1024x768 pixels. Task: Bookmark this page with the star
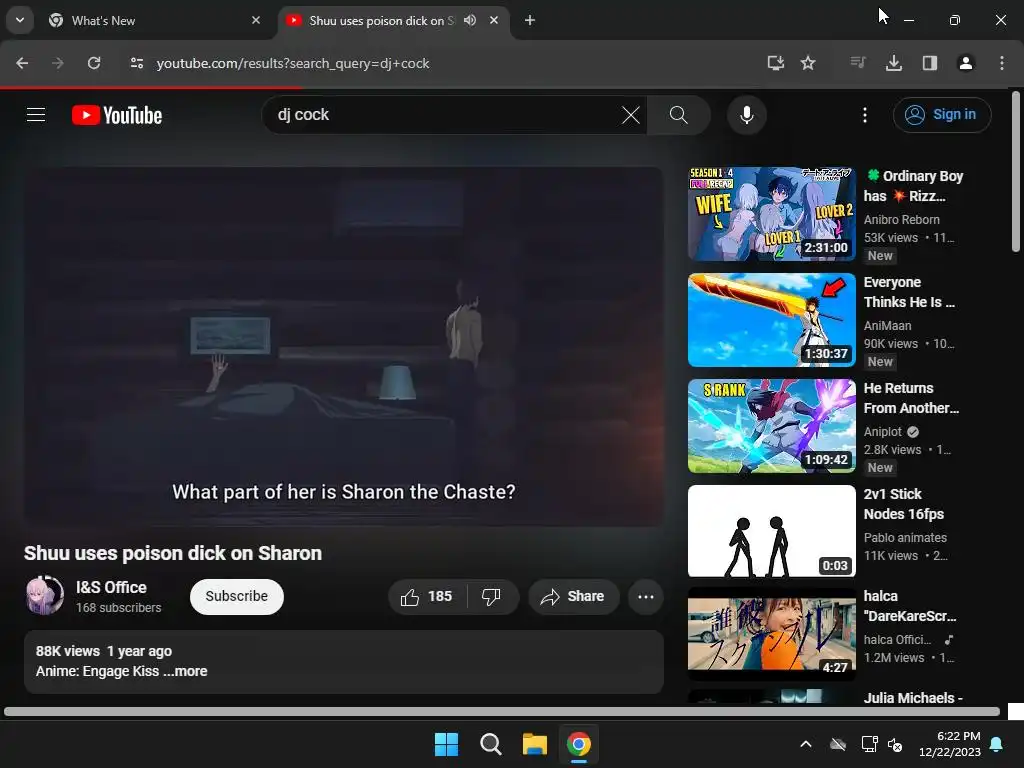808,63
